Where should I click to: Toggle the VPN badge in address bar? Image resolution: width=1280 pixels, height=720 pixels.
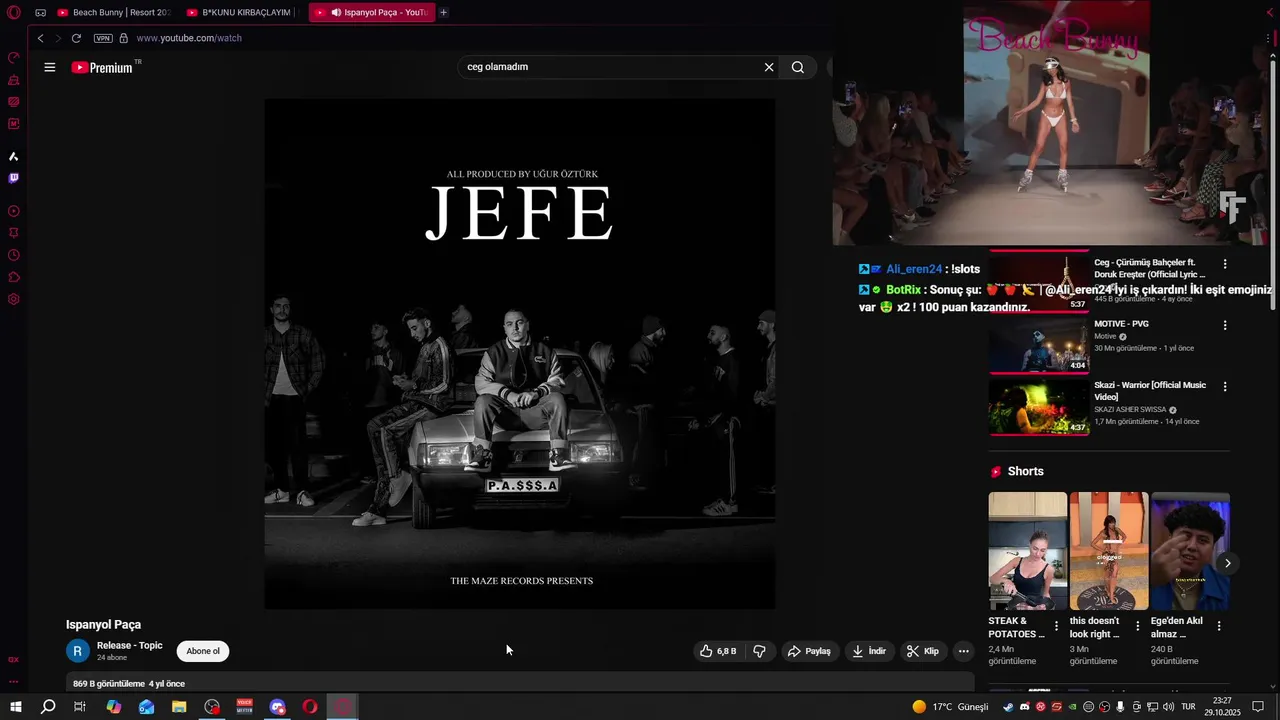(x=103, y=38)
